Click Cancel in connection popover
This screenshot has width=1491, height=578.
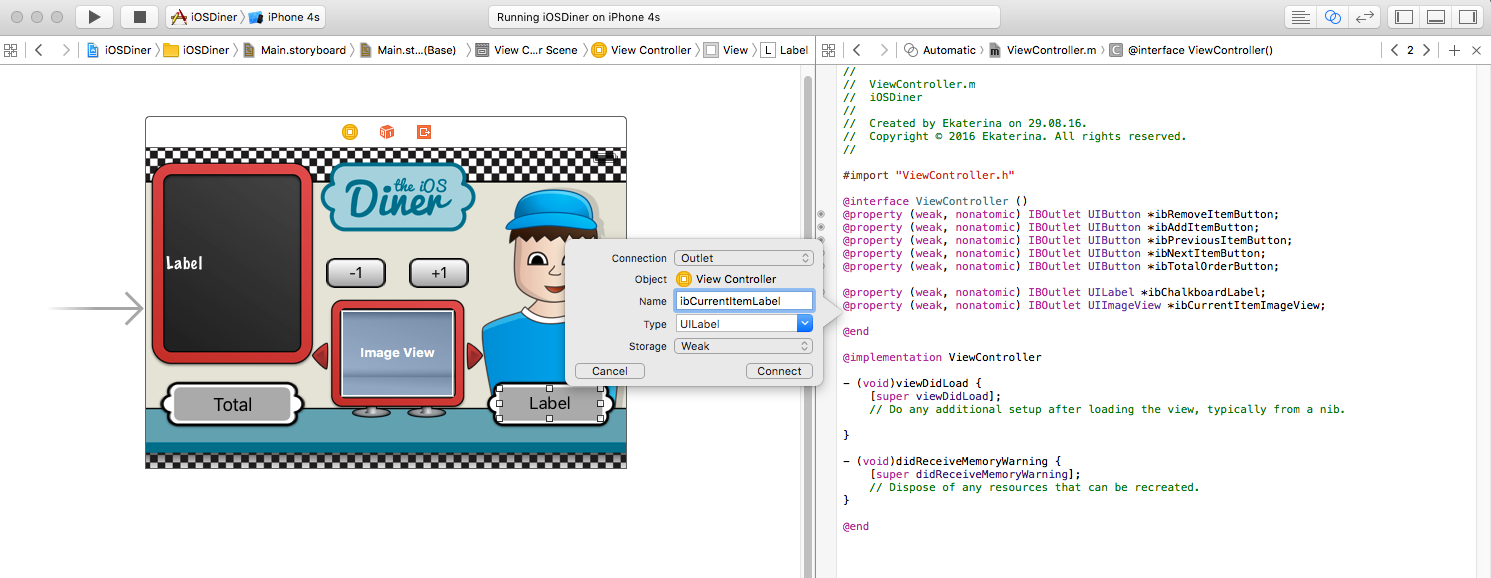[610, 371]
